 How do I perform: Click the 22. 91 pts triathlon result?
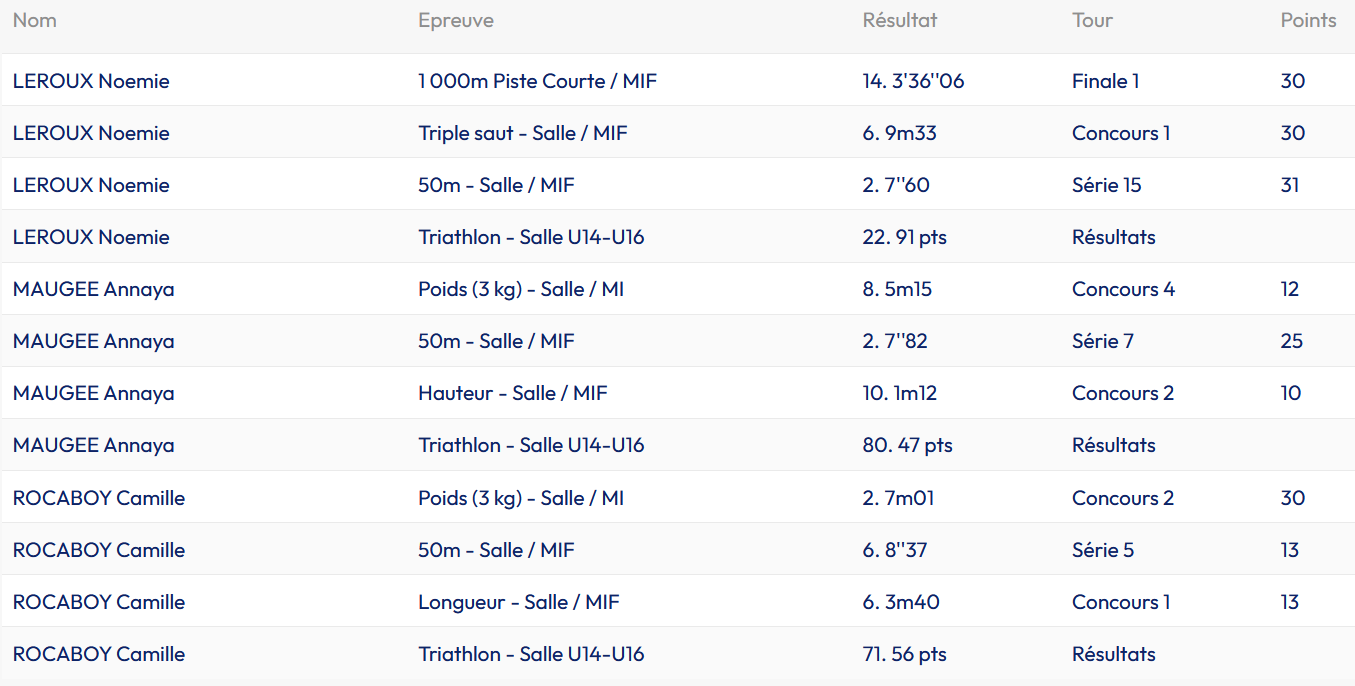click(x=904, y=238)
